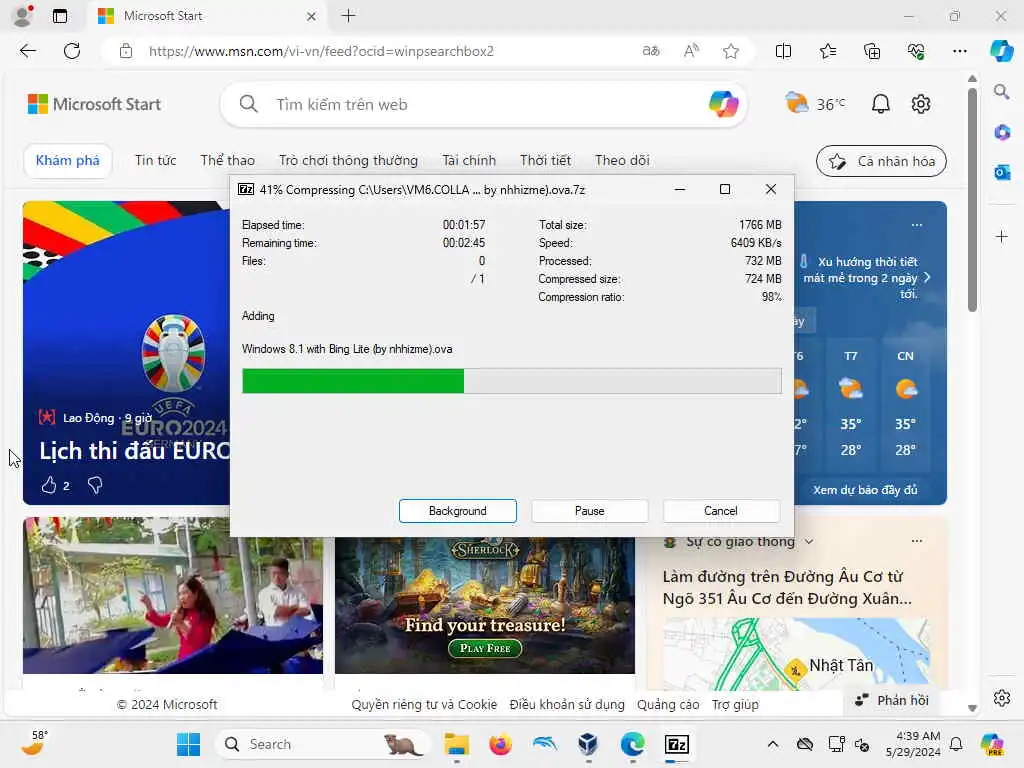The image size is (1024, 768).
Task: Click the Tìm kiếm trên web search box
Action: click(484, 104)
